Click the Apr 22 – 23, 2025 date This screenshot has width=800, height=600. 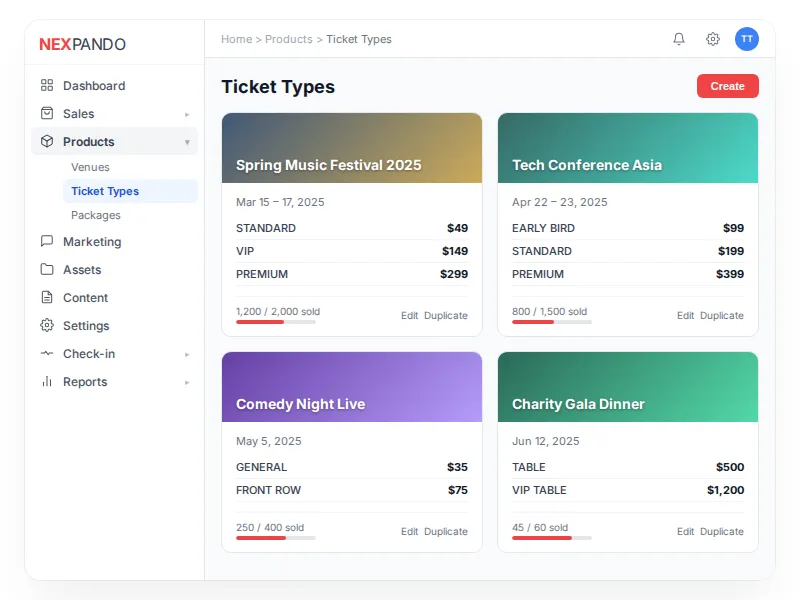(560, 202)
